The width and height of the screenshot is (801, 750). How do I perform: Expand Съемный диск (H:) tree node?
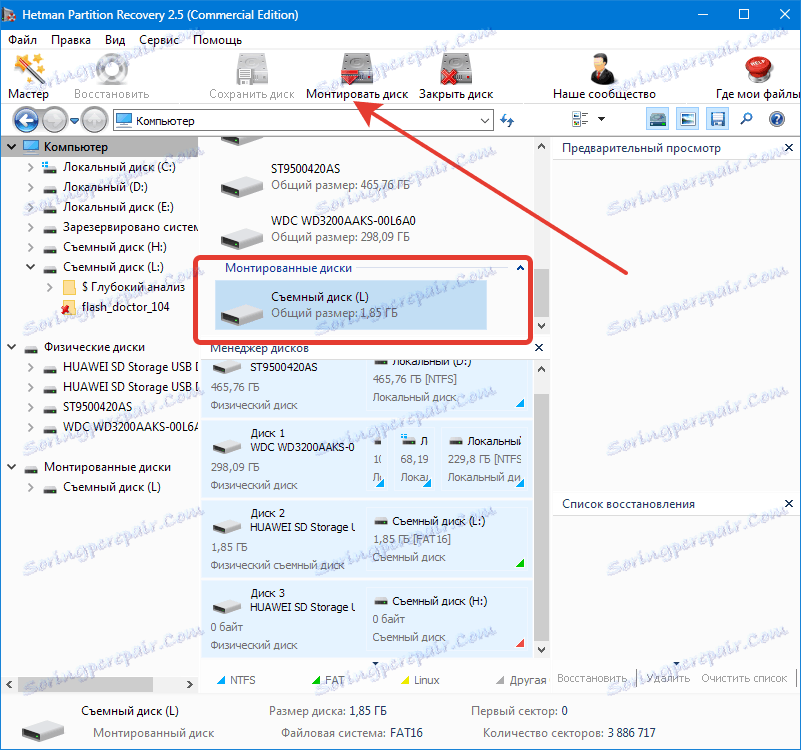[31, 247]
